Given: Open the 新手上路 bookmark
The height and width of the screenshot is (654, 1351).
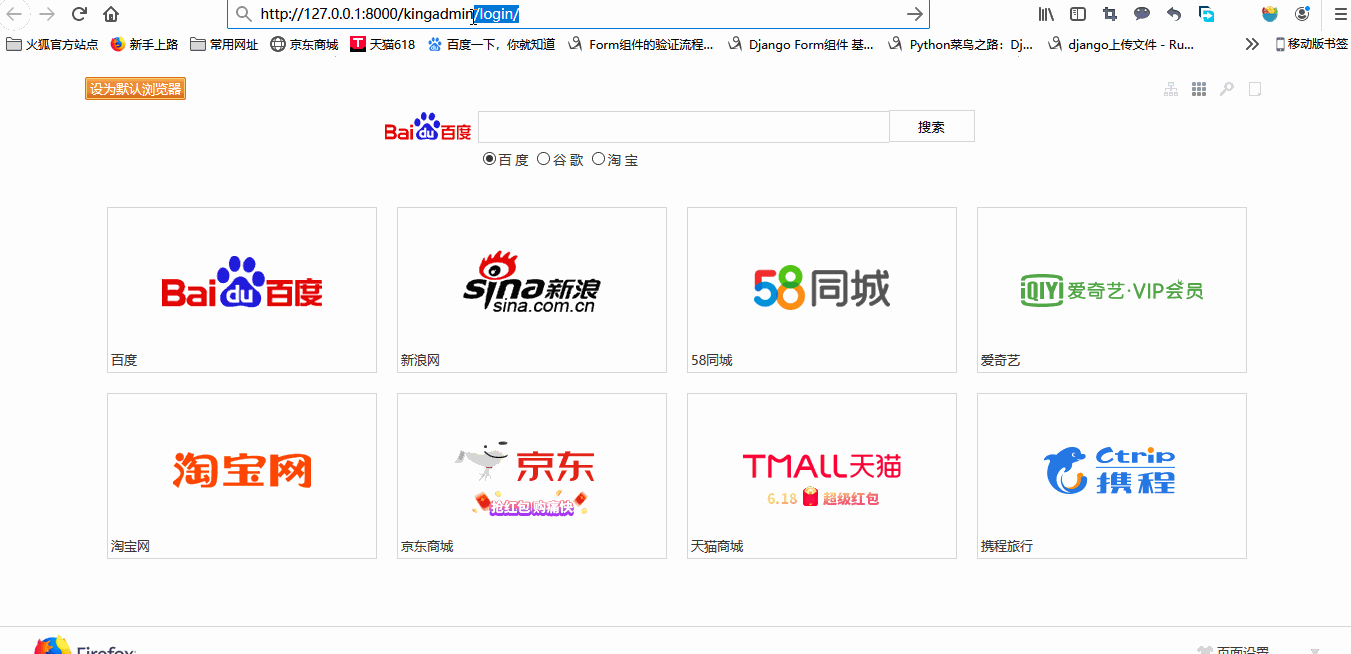Looking at the screenshot, I should [144, 44].
